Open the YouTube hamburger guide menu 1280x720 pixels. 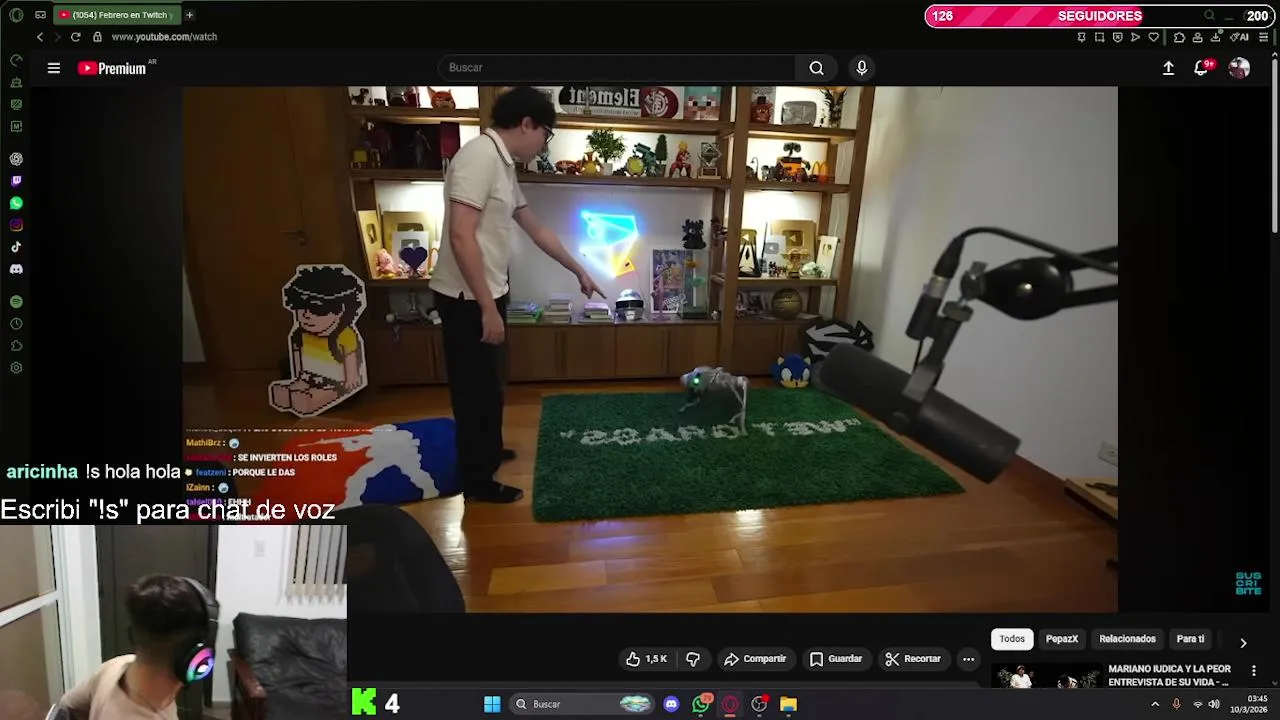click(54, 68)
